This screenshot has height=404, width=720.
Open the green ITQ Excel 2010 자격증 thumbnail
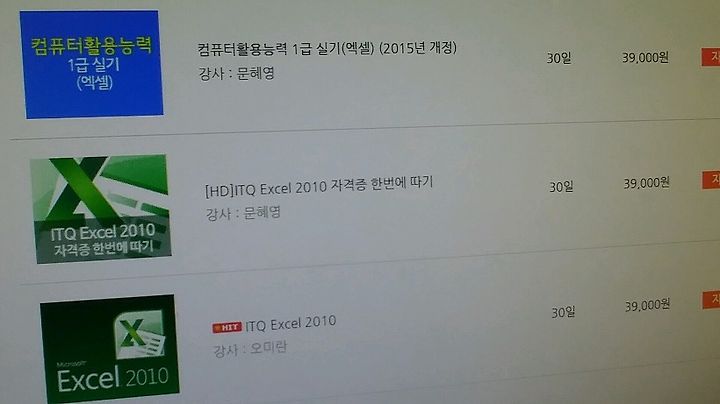101,209
